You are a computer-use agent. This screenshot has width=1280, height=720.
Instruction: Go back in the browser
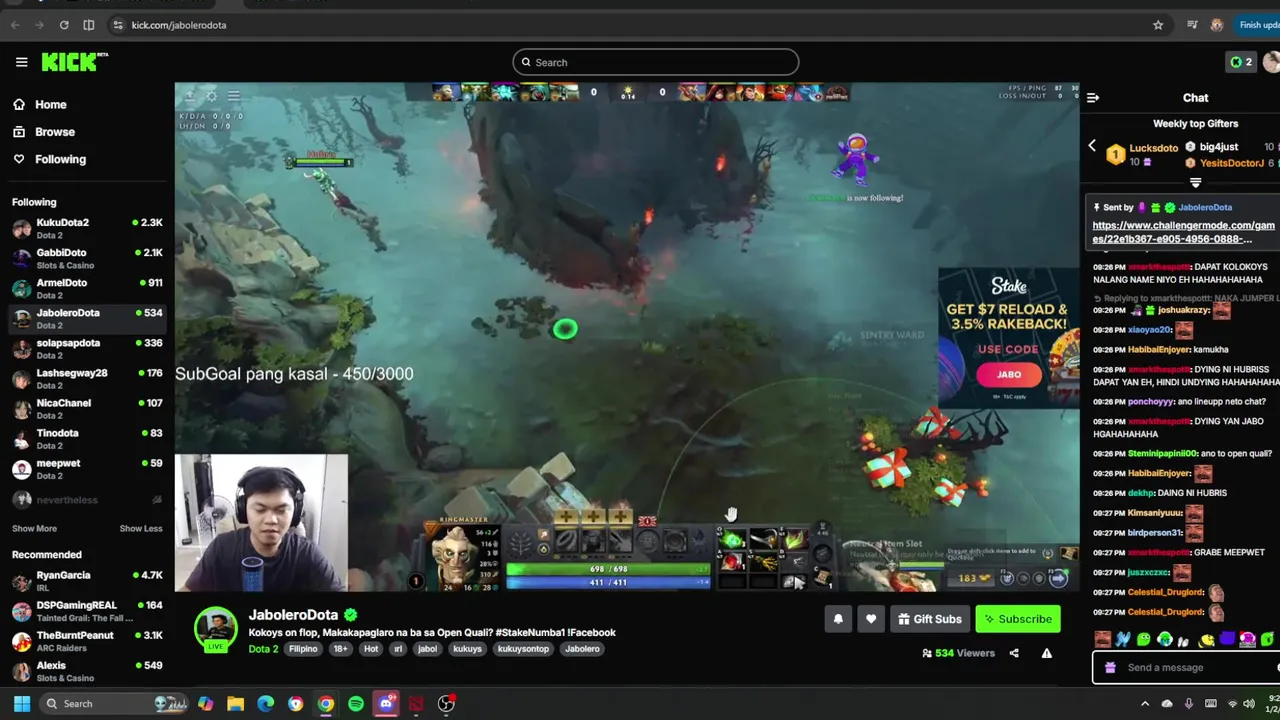click(x=15, y=25)
